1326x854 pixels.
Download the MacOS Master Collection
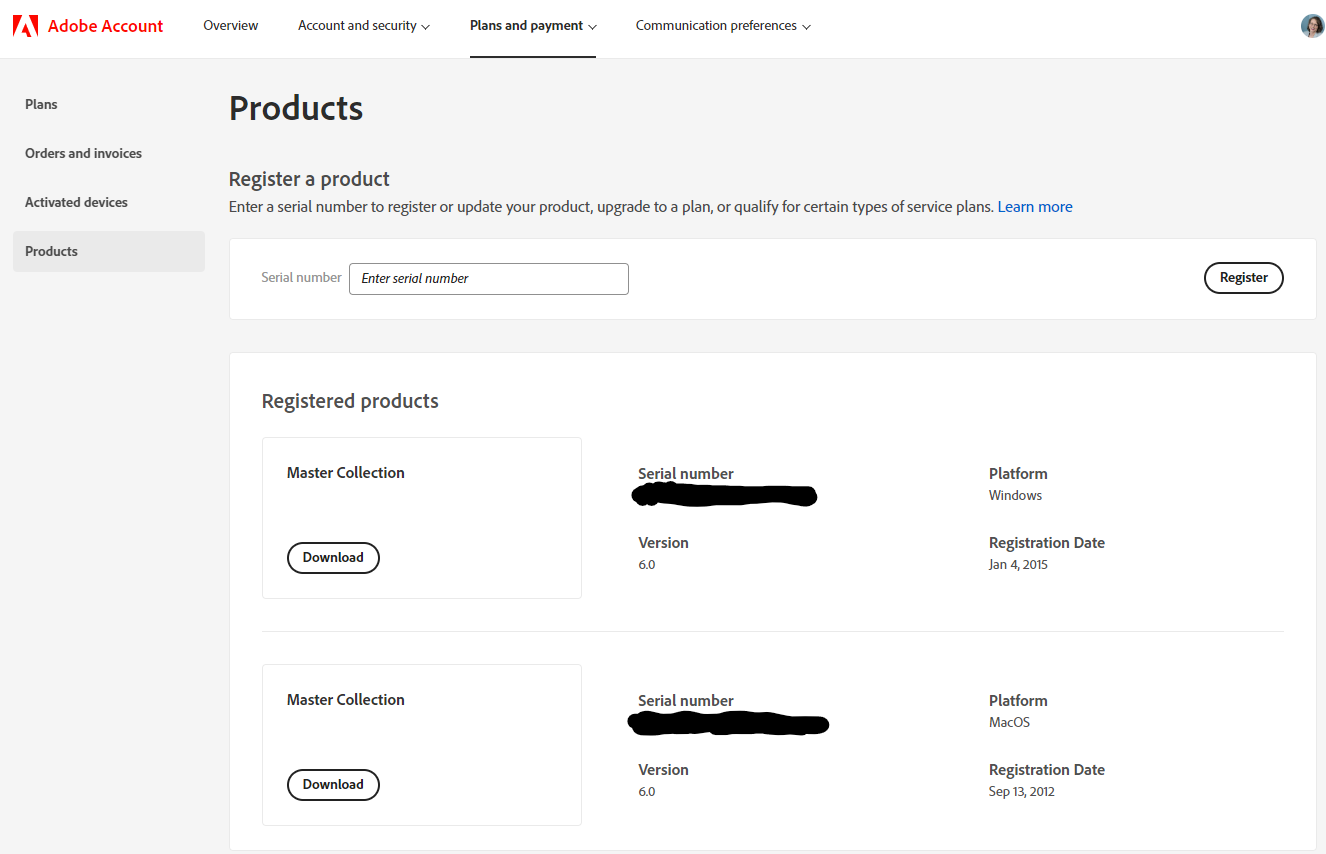(333, 785)
